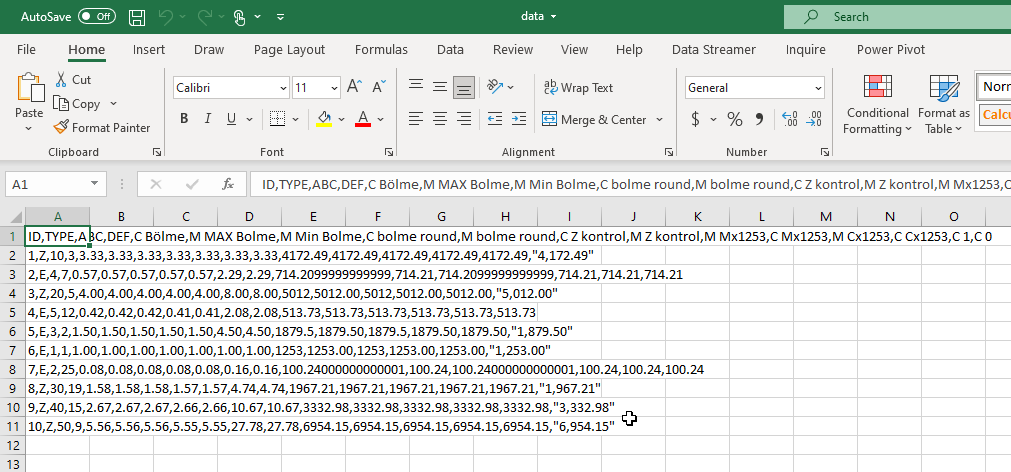Switch to the Power Pivot tab
The height and width of the screenshot is (472, 1011).
(890, 50)
